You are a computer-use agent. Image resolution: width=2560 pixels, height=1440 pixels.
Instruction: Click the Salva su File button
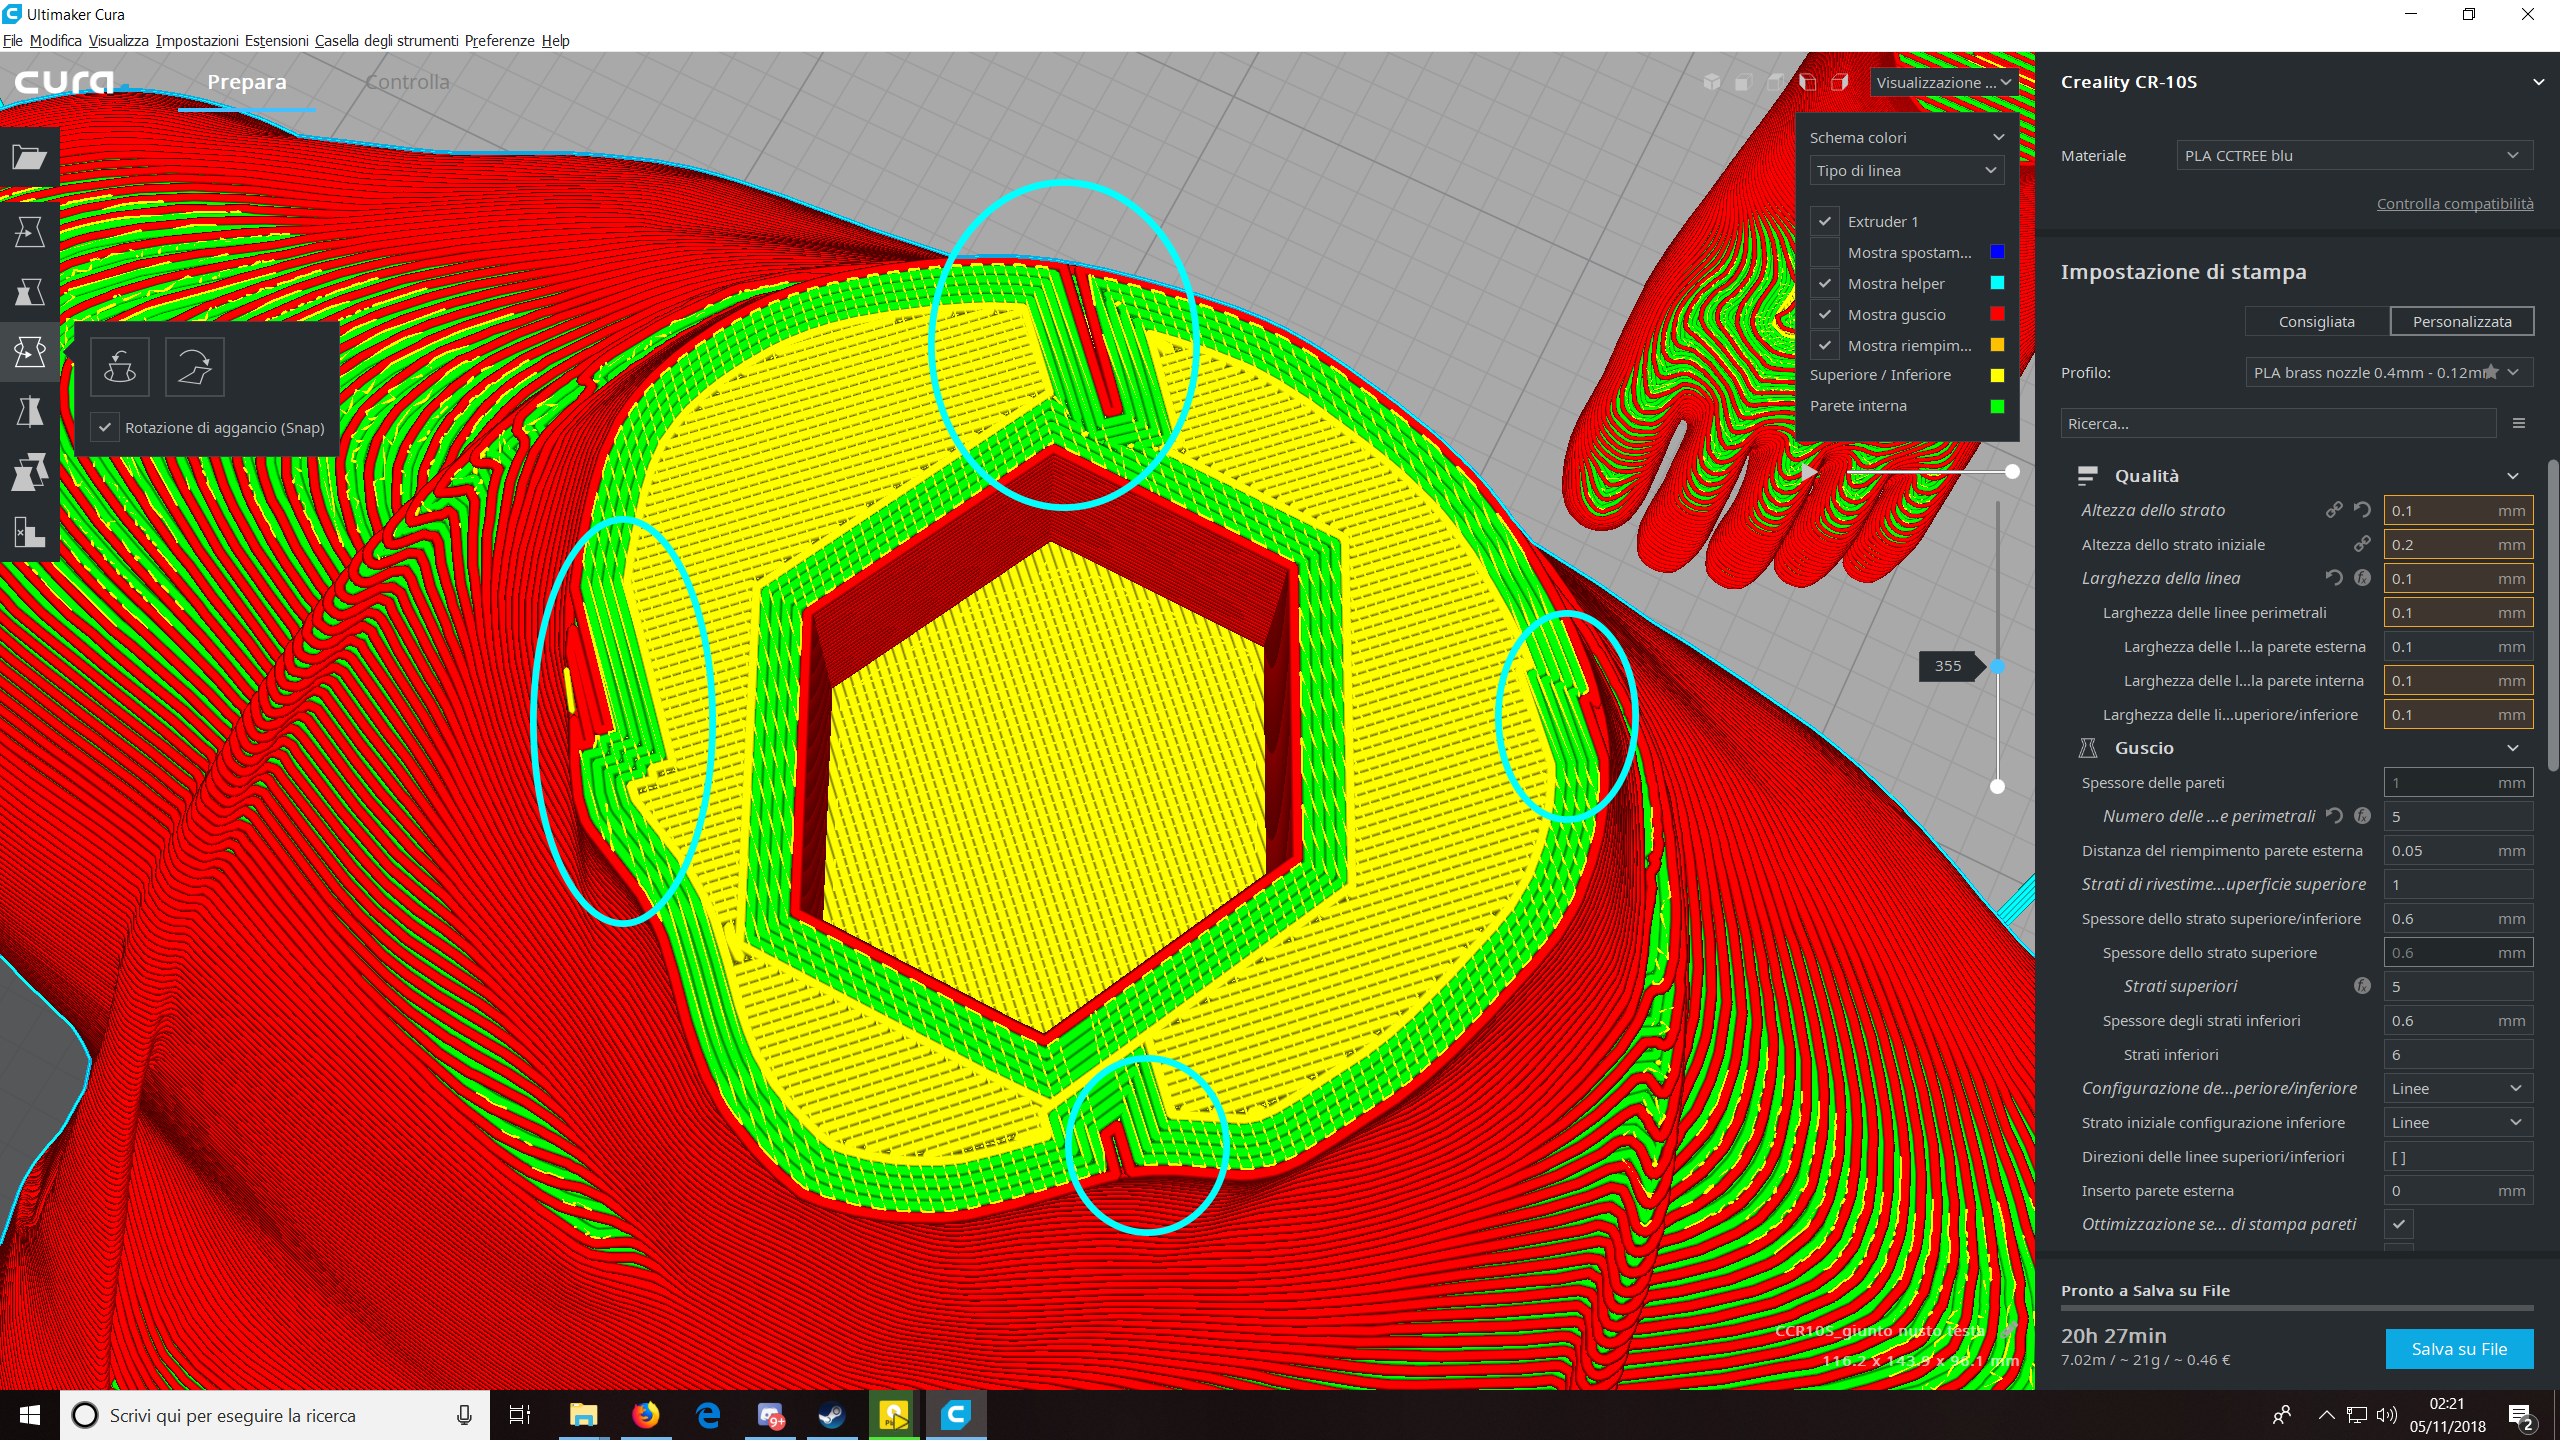point(2459,1349)
